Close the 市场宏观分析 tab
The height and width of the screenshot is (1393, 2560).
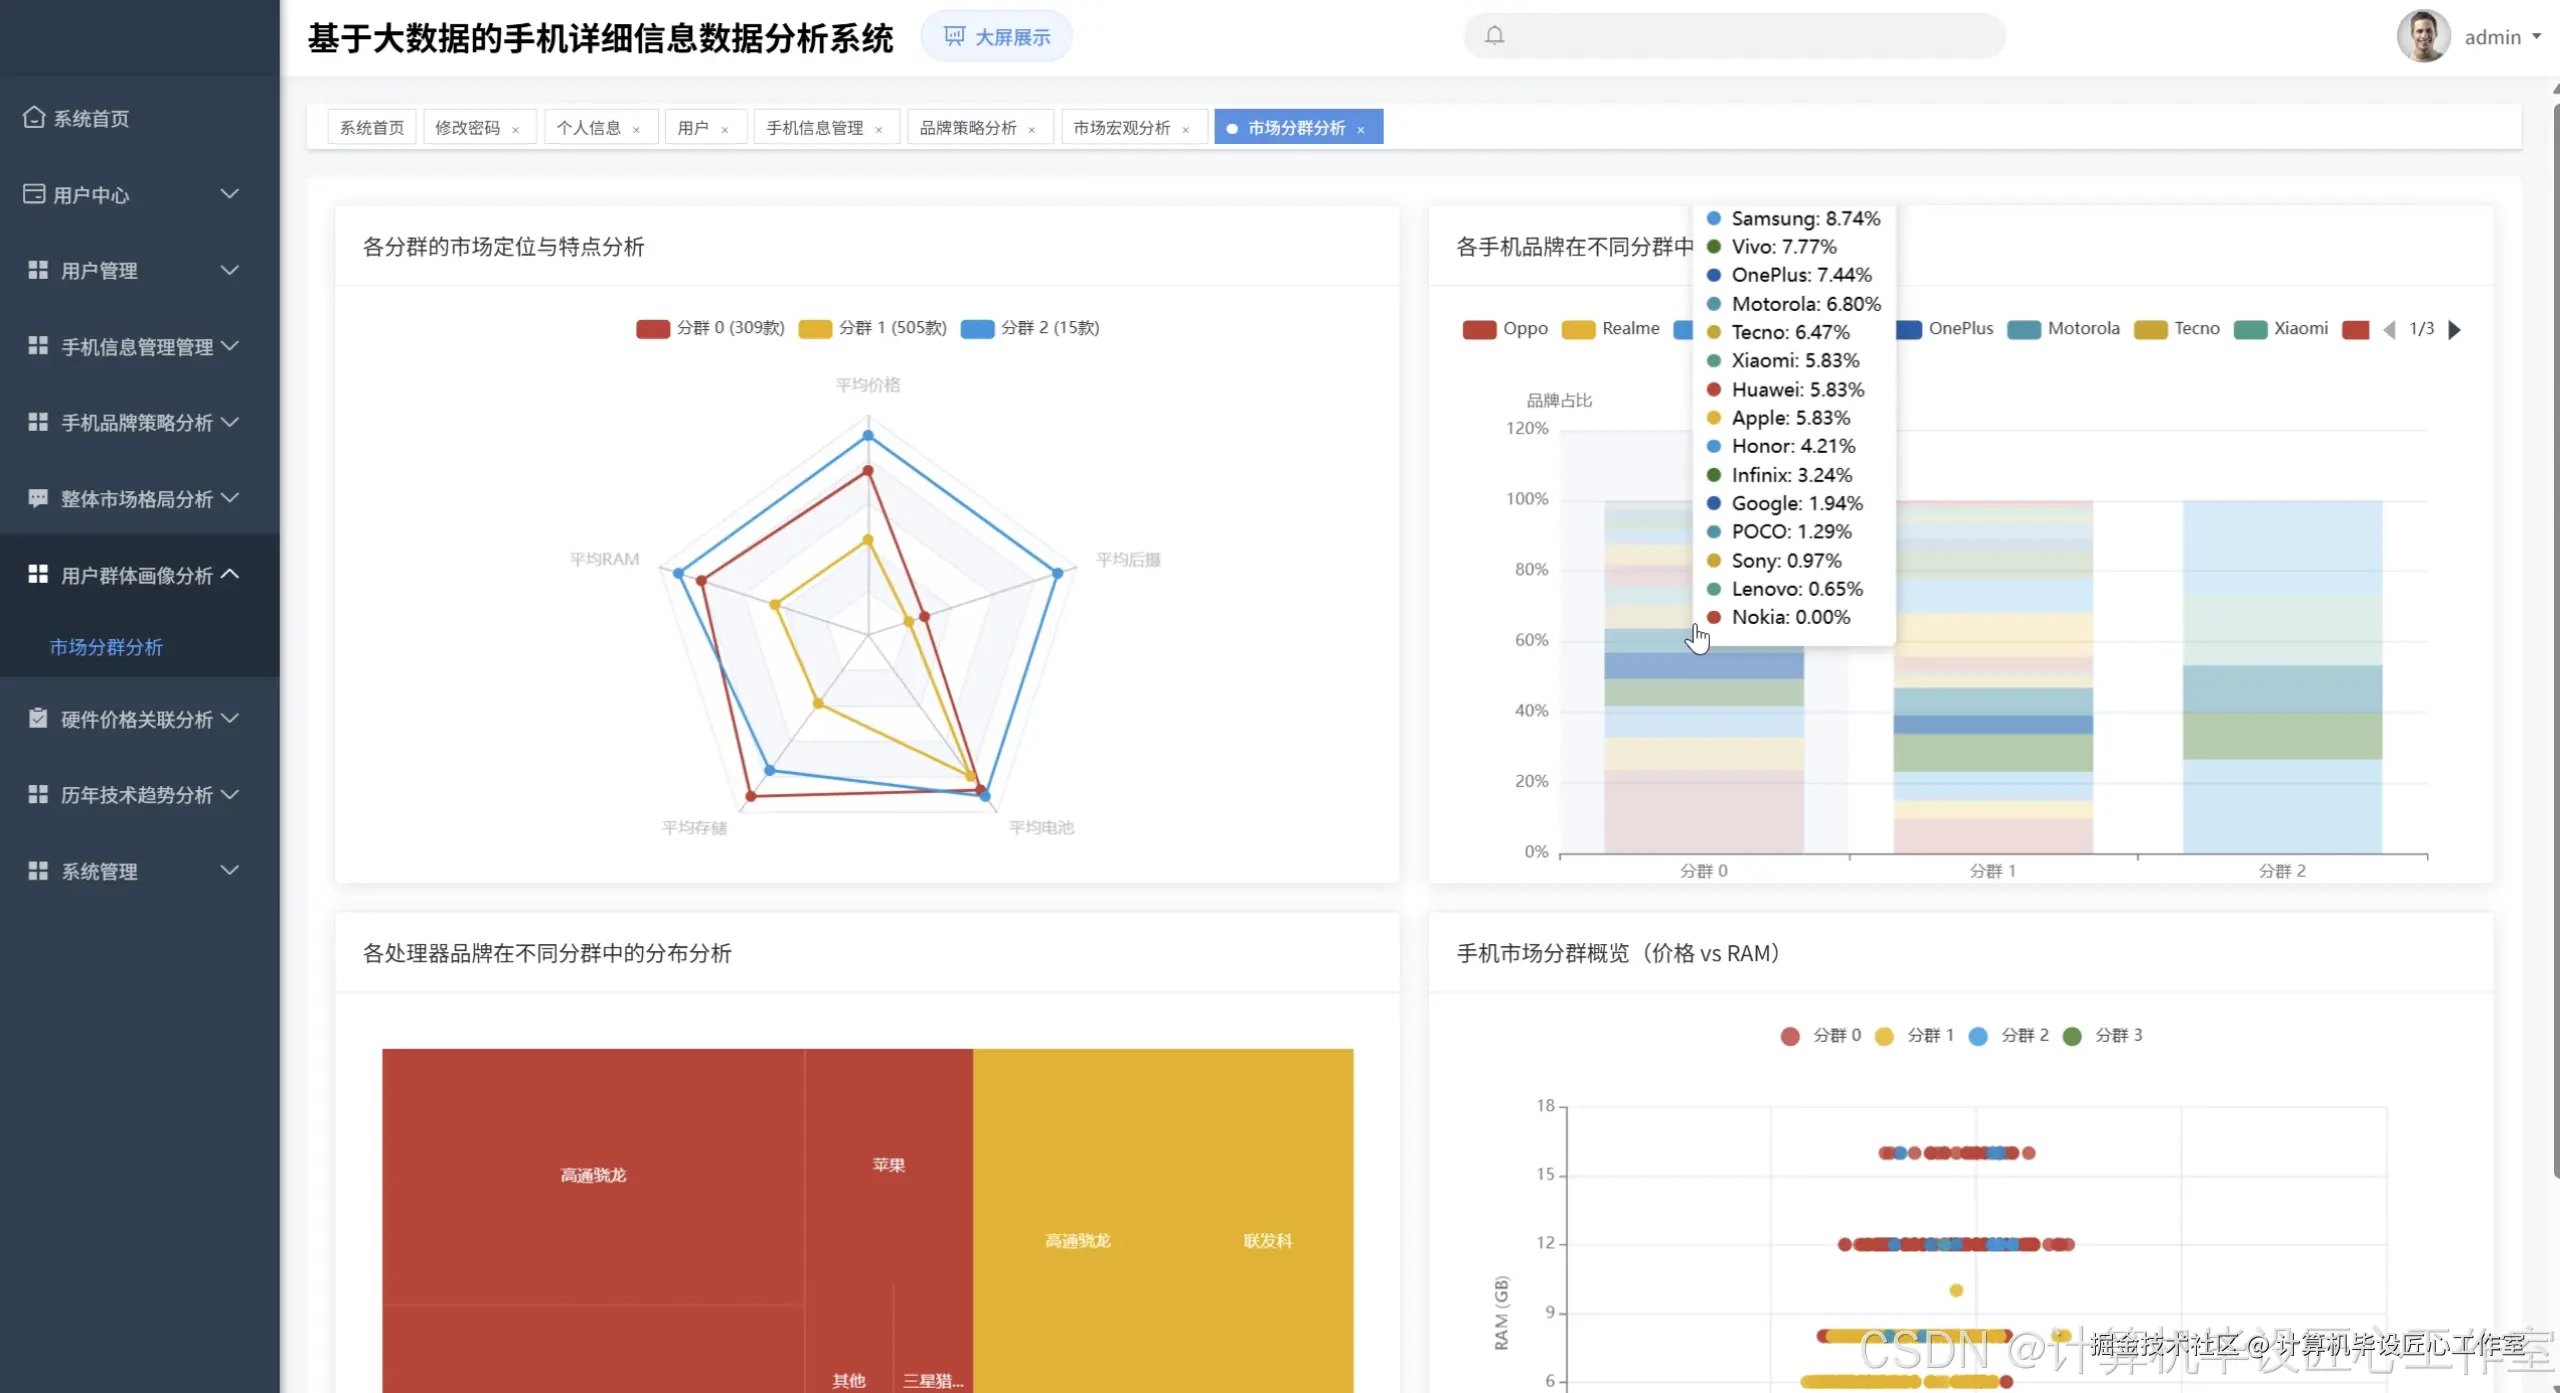1186,129
